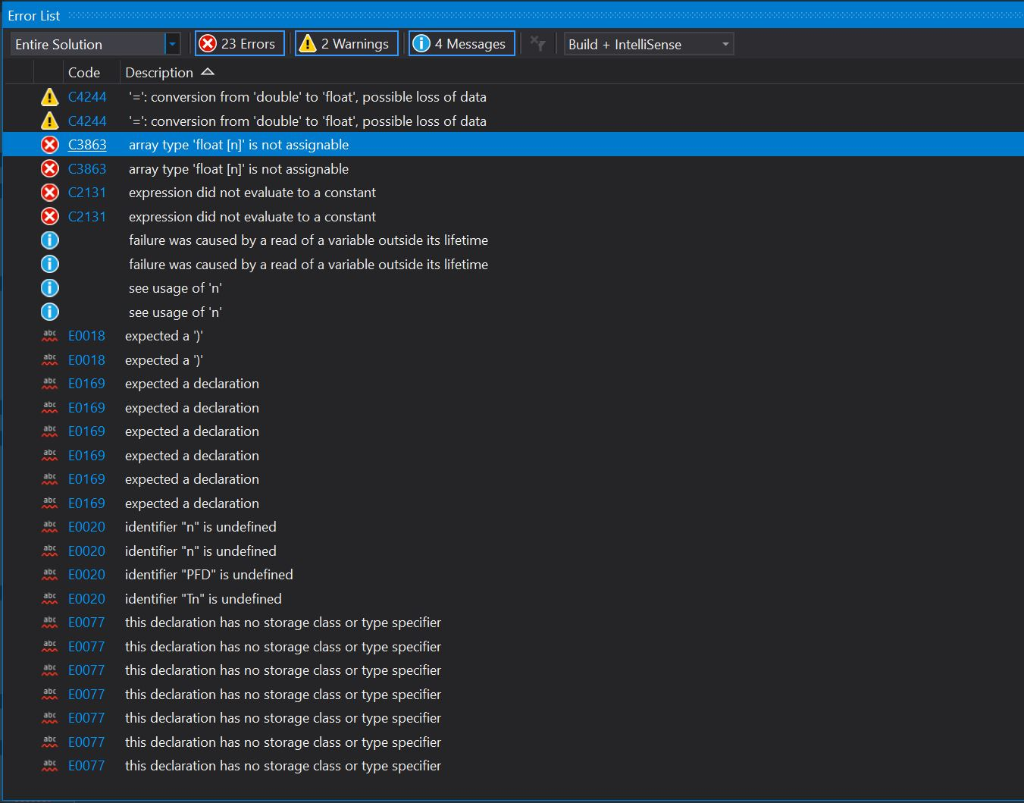Open E0020 code link for the PFD error
Viewport: 1024px width, 803px height.
tap(86, 575)
